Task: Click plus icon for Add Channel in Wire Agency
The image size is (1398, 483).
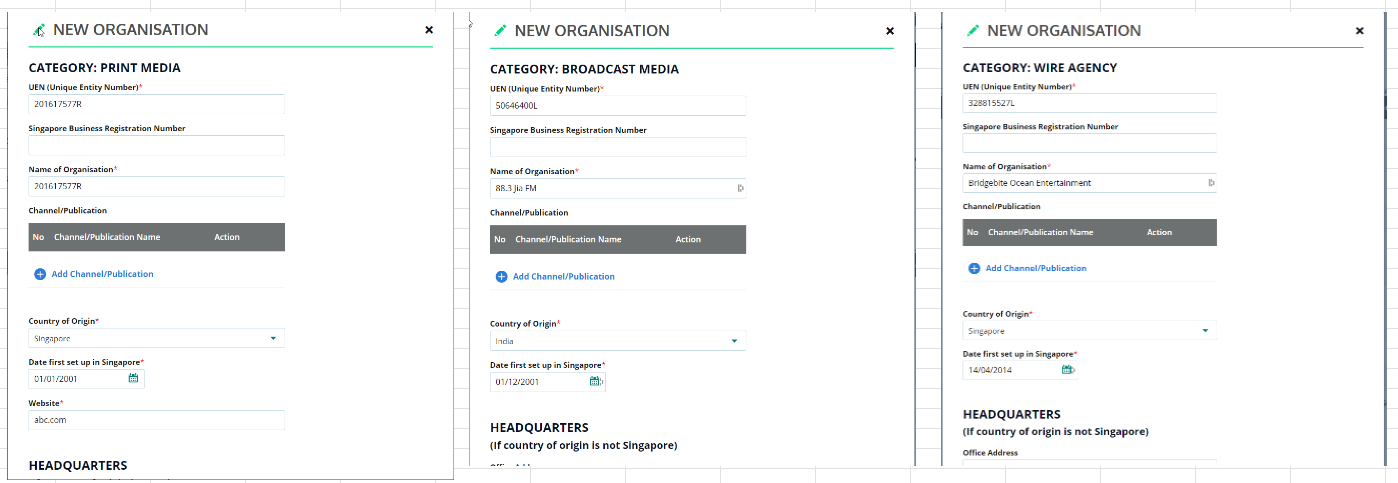Action: [974, 268]
